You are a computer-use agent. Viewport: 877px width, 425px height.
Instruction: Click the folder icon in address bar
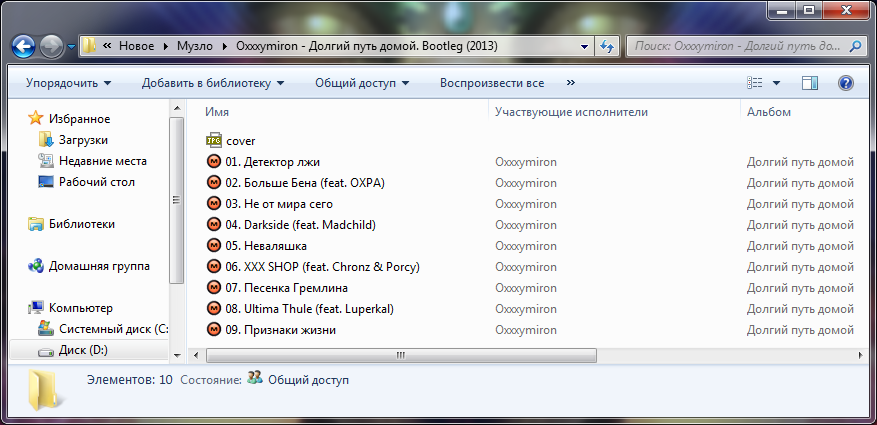click(x=89, y=46)
